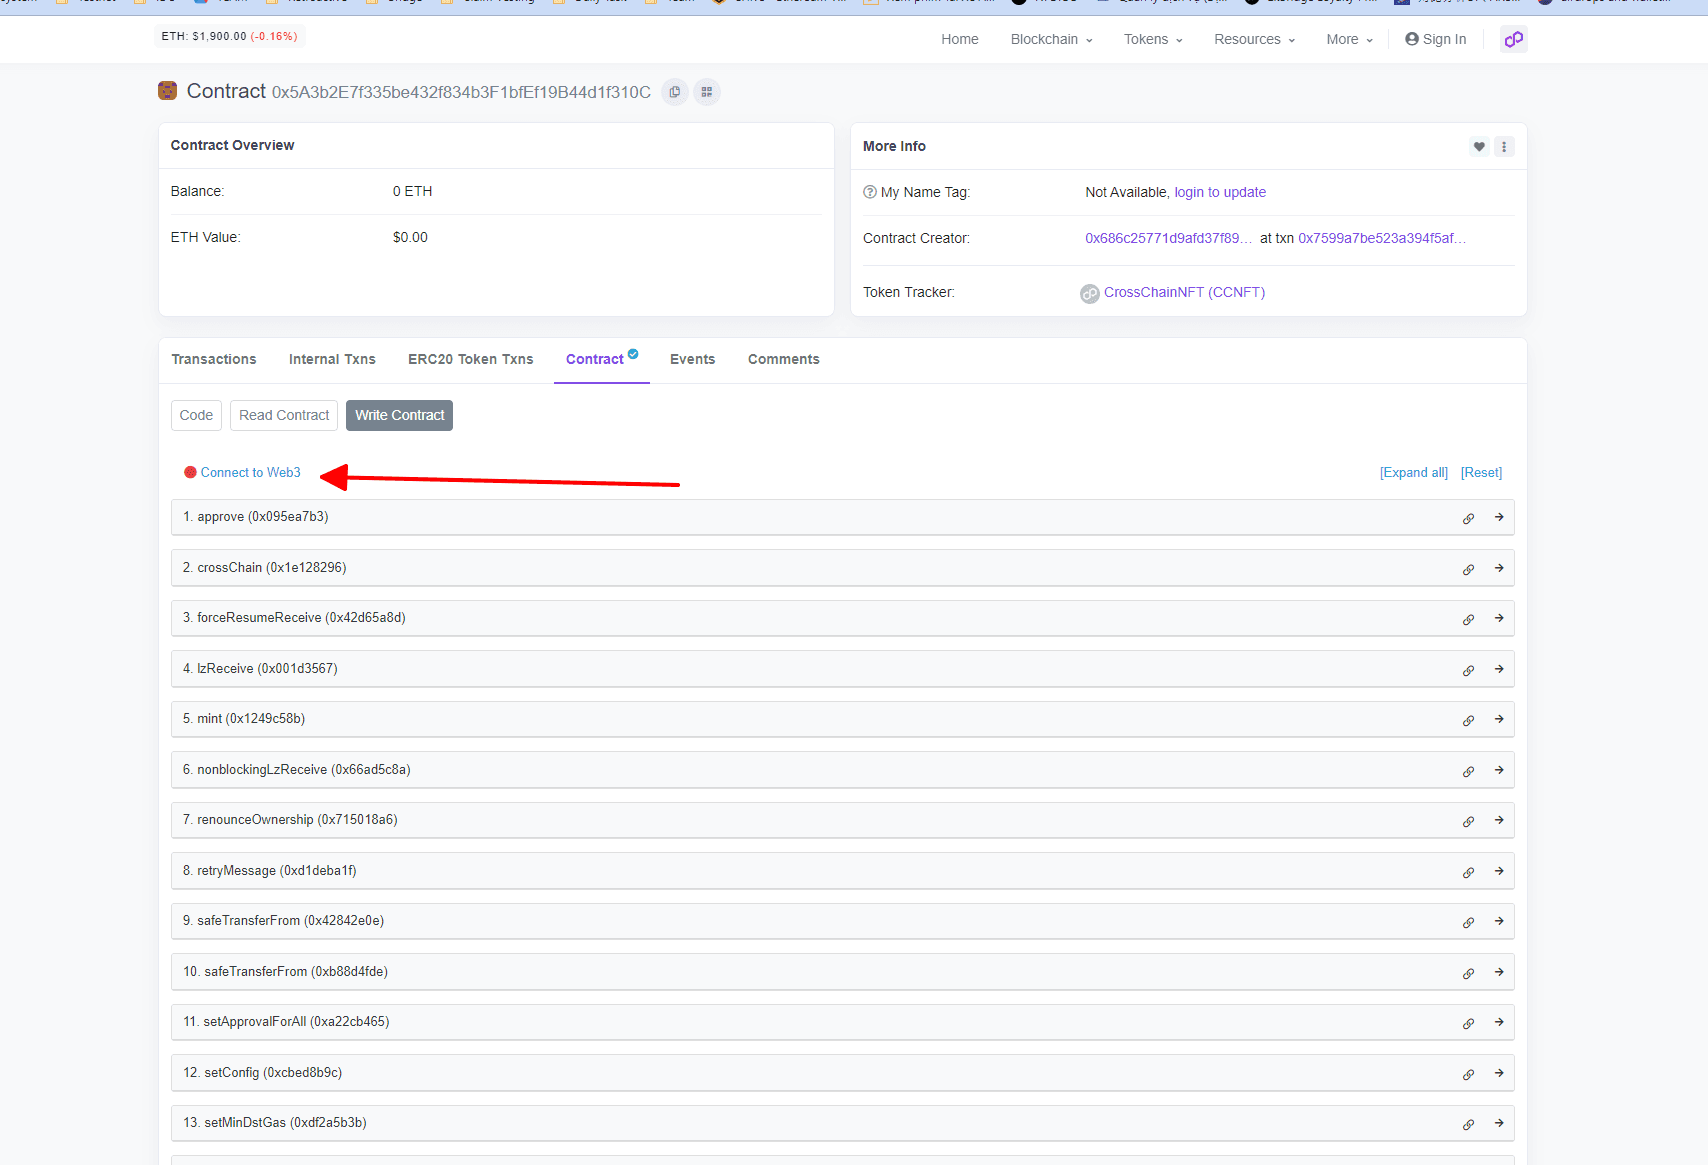Expand the mint method arrow
The height and width of the screenshot is (1165, 1708).
pyautogui.click(x=1499, y=719)
